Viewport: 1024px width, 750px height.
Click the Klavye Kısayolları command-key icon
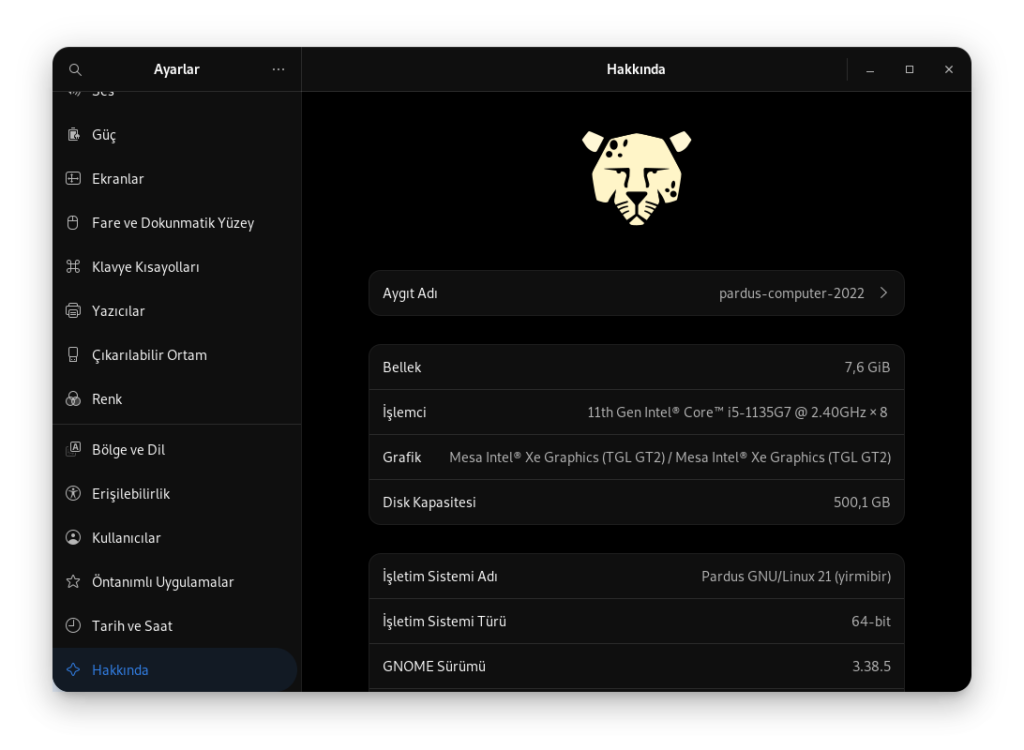[x=73, y=267]
